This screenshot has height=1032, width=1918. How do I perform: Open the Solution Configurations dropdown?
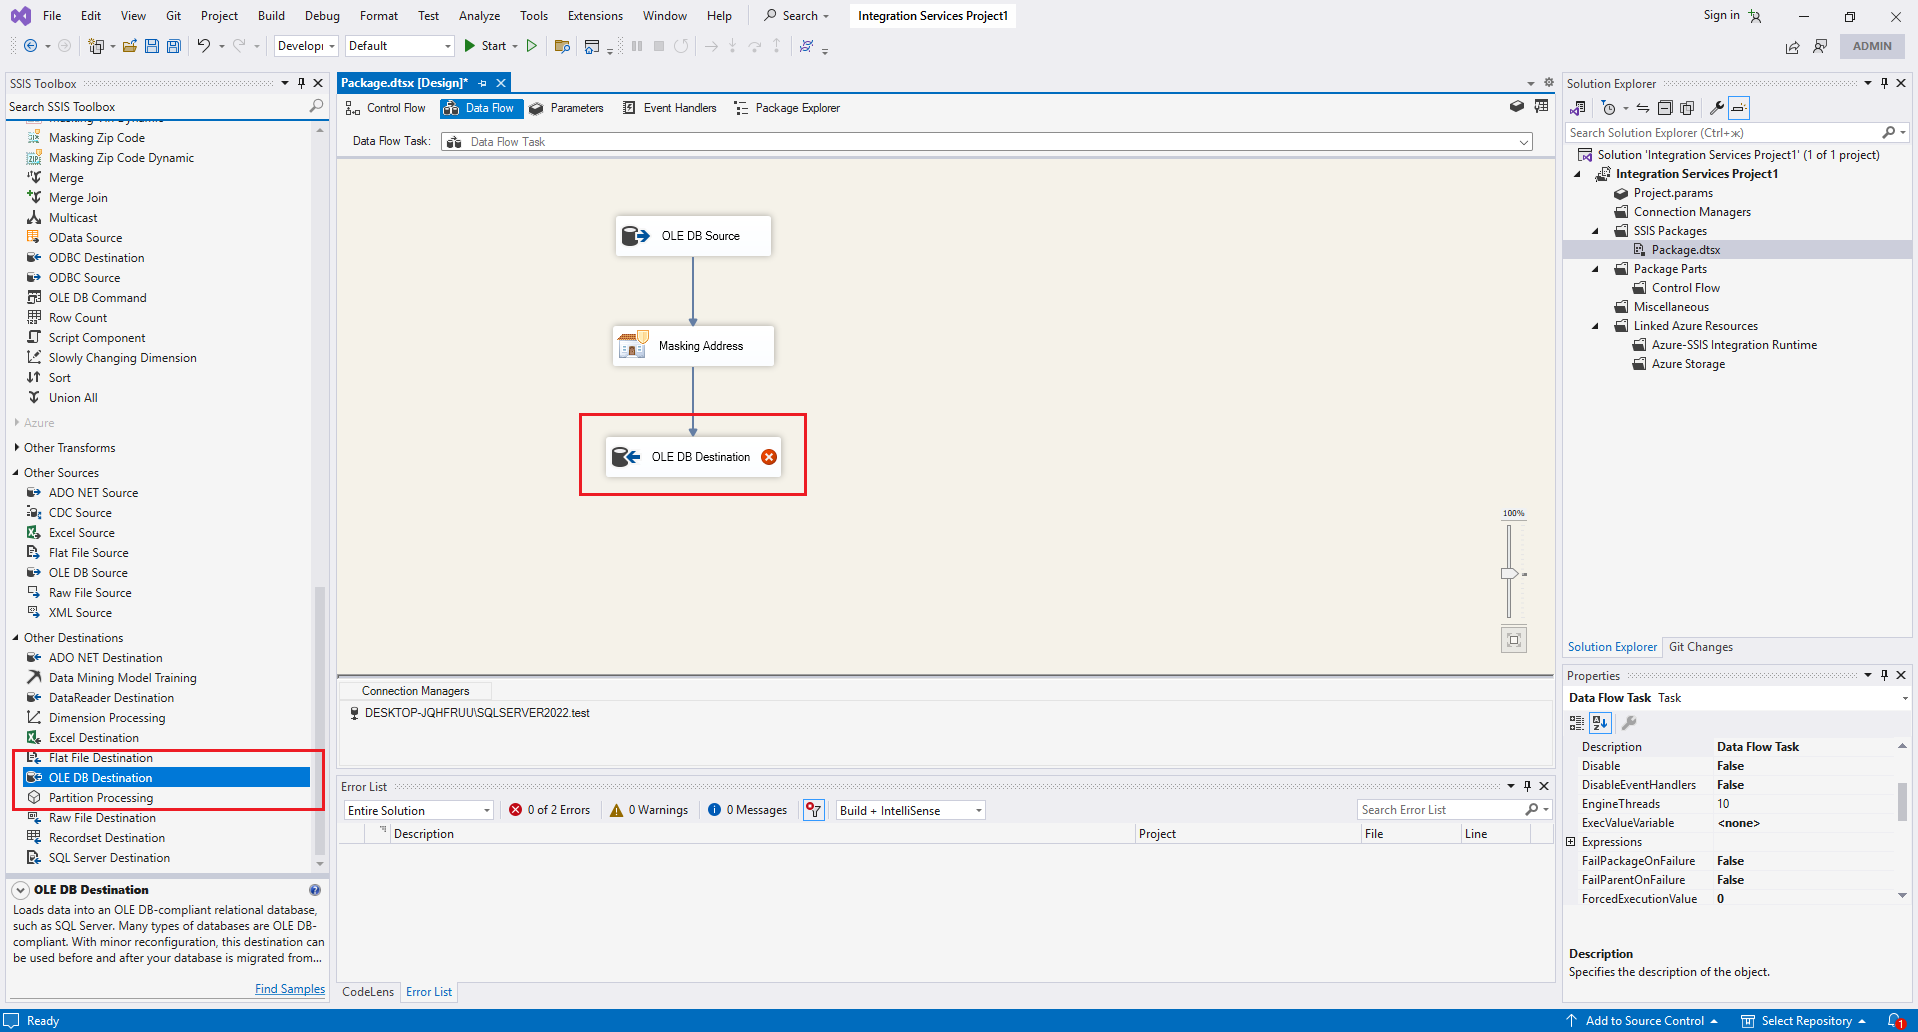tap(306, 46)
